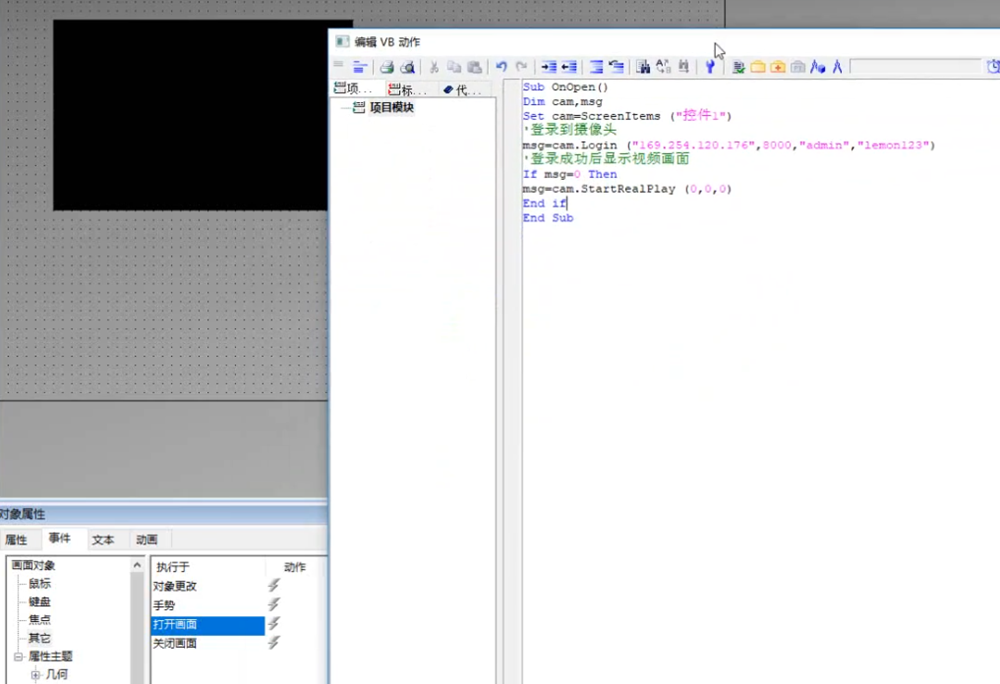Switch to the 文本 tab
This screenshot has height=684, width=1000.
(x=103, y=540)
